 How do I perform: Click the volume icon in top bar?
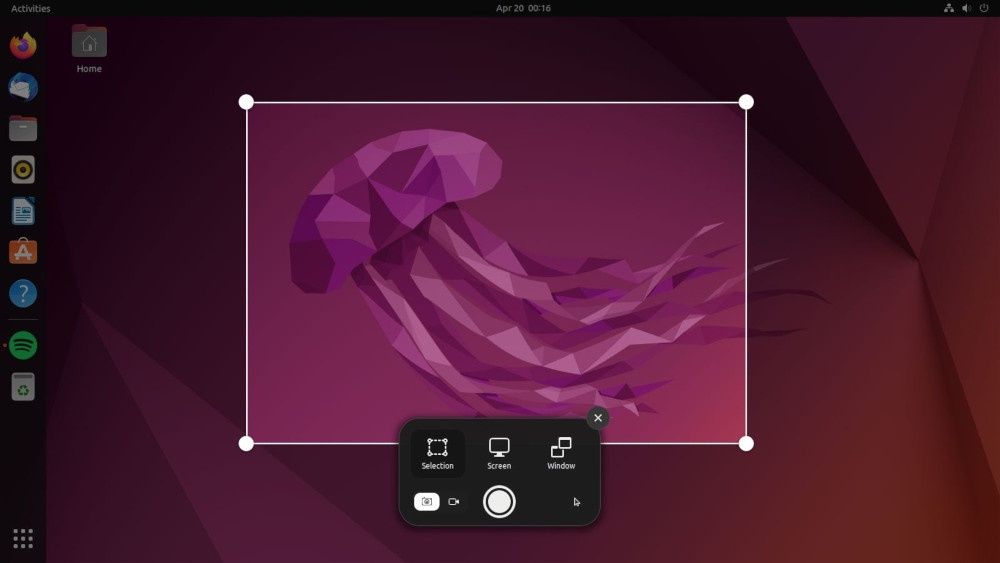coord(966,8)
